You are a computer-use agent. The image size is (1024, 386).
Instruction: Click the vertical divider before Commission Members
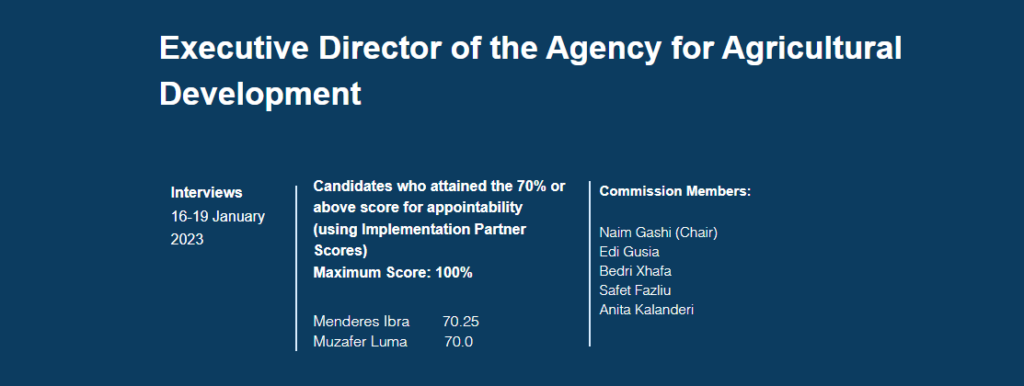(590, 264)
